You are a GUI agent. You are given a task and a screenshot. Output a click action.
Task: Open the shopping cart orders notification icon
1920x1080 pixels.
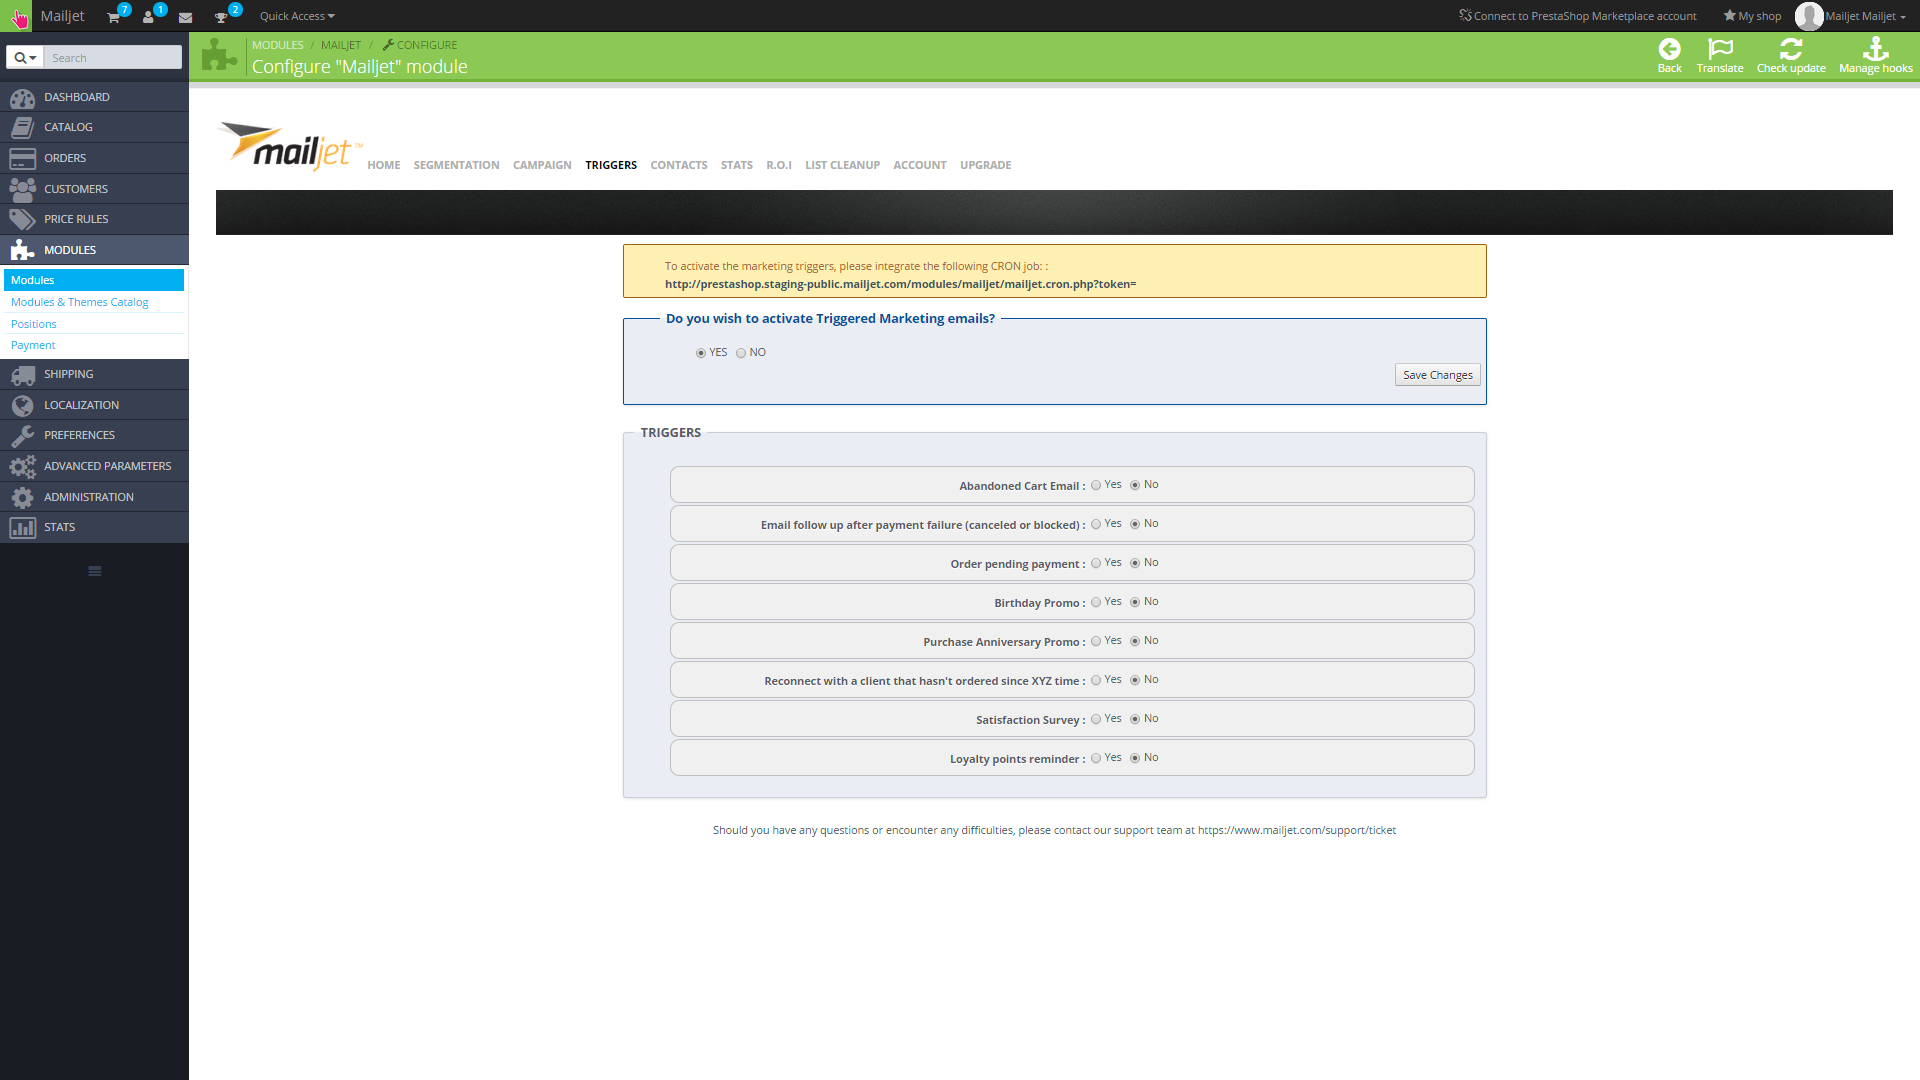click(x=114, y=17)
